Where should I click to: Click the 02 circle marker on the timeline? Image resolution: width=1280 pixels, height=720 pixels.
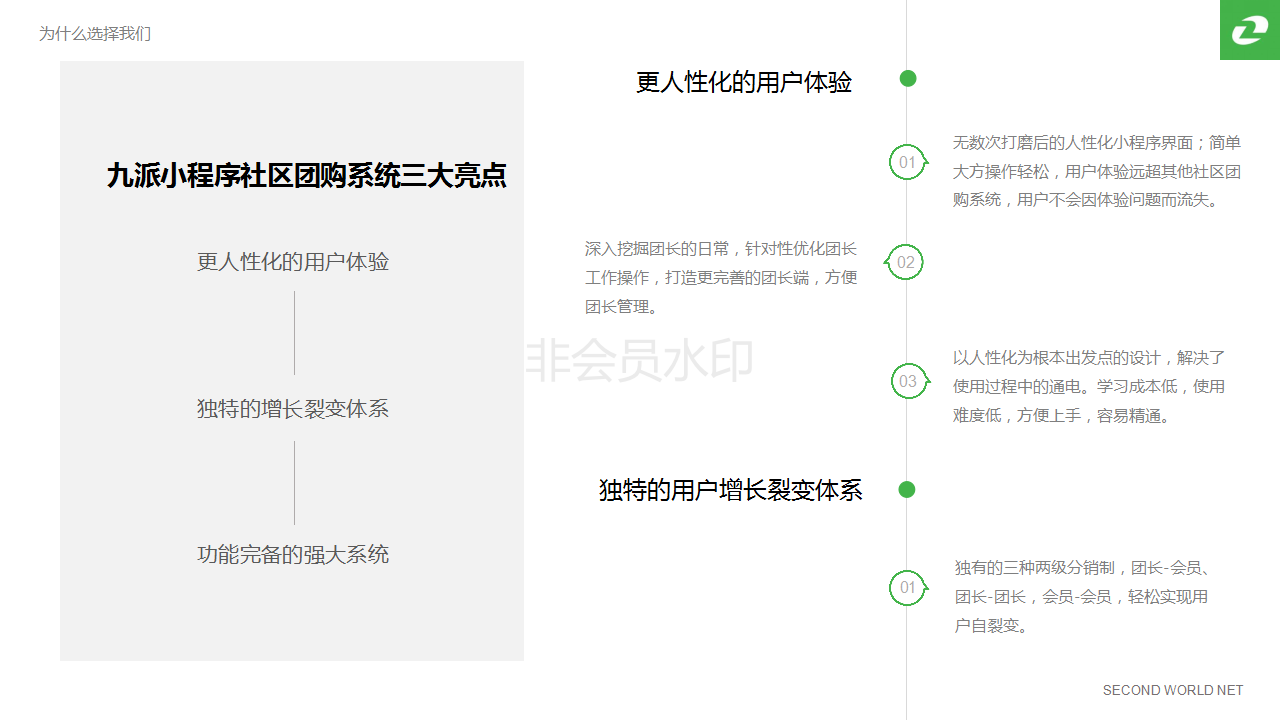coord(905,262)
